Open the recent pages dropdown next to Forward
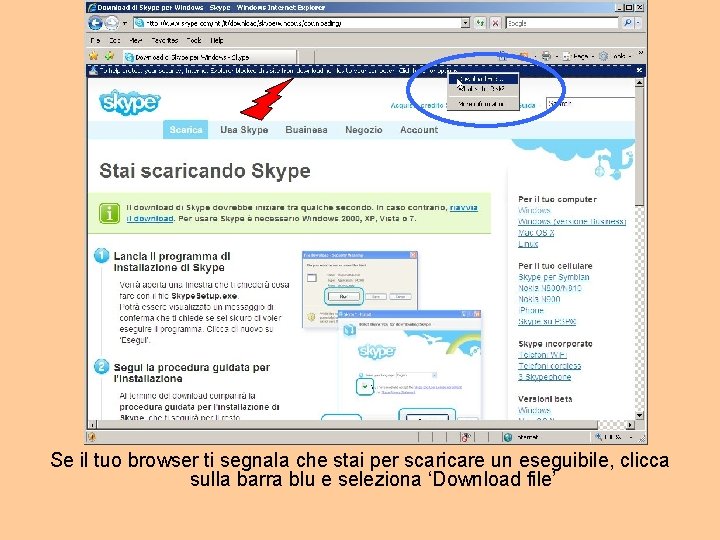720x540 pixels. coord(124,23)
